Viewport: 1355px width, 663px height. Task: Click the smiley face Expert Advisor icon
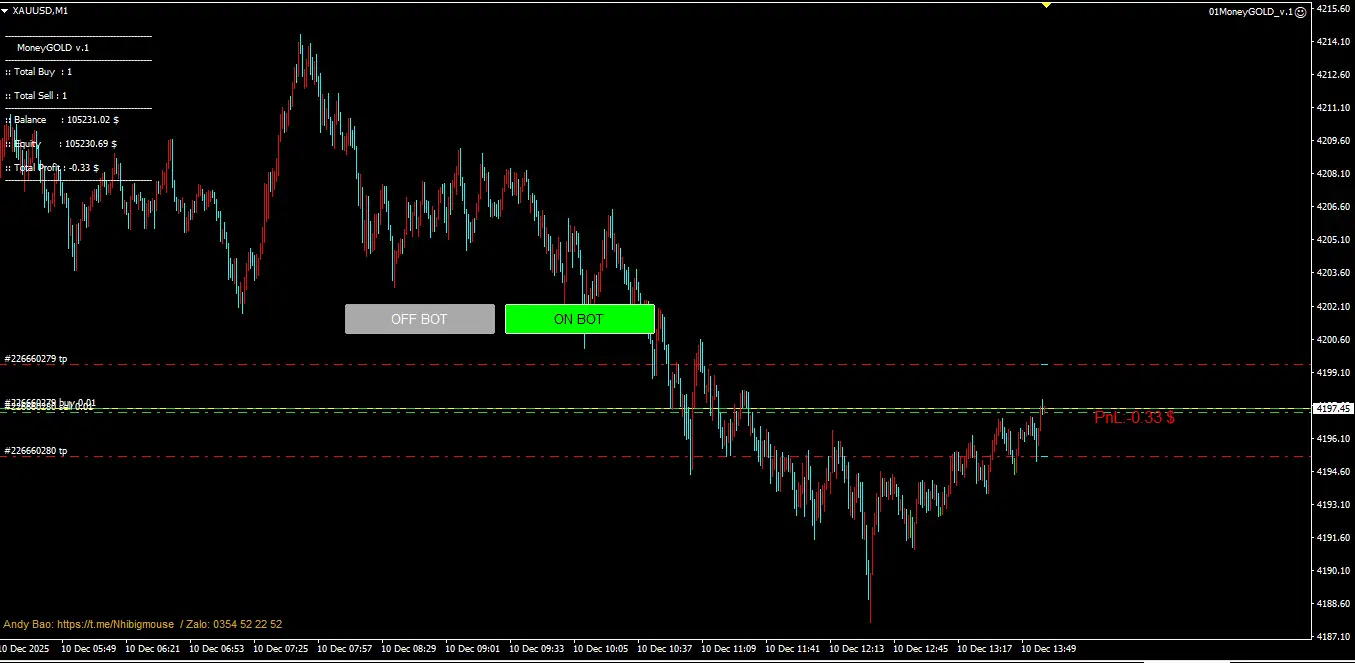click(x=1299, y=12)
